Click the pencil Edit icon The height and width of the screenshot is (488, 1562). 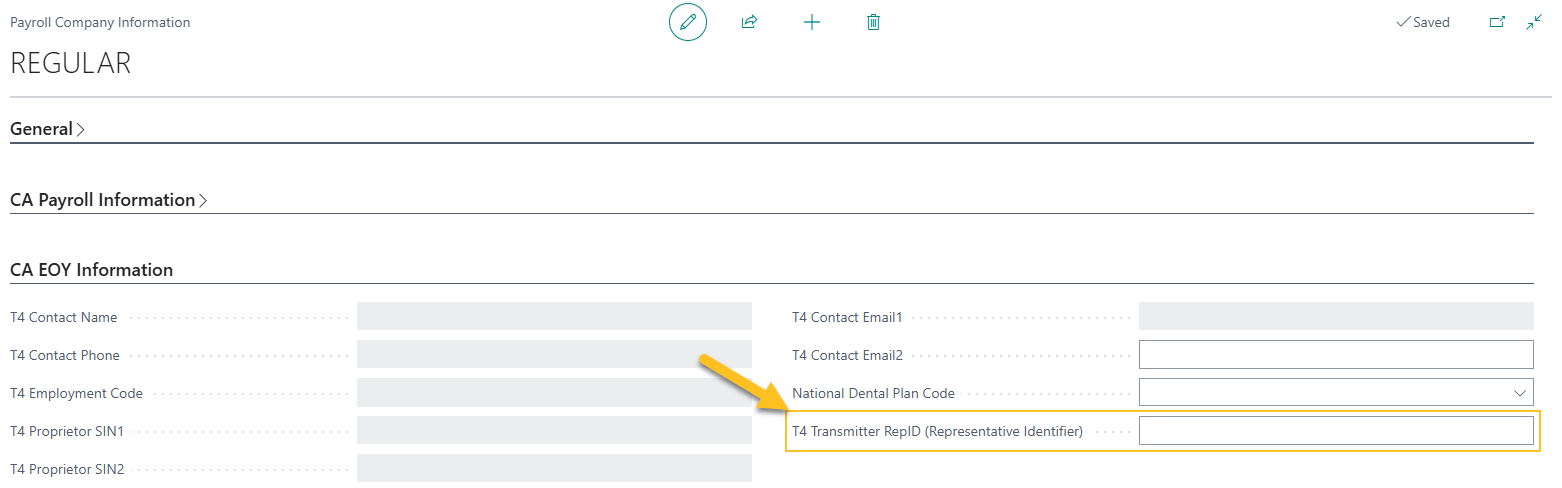687,22
